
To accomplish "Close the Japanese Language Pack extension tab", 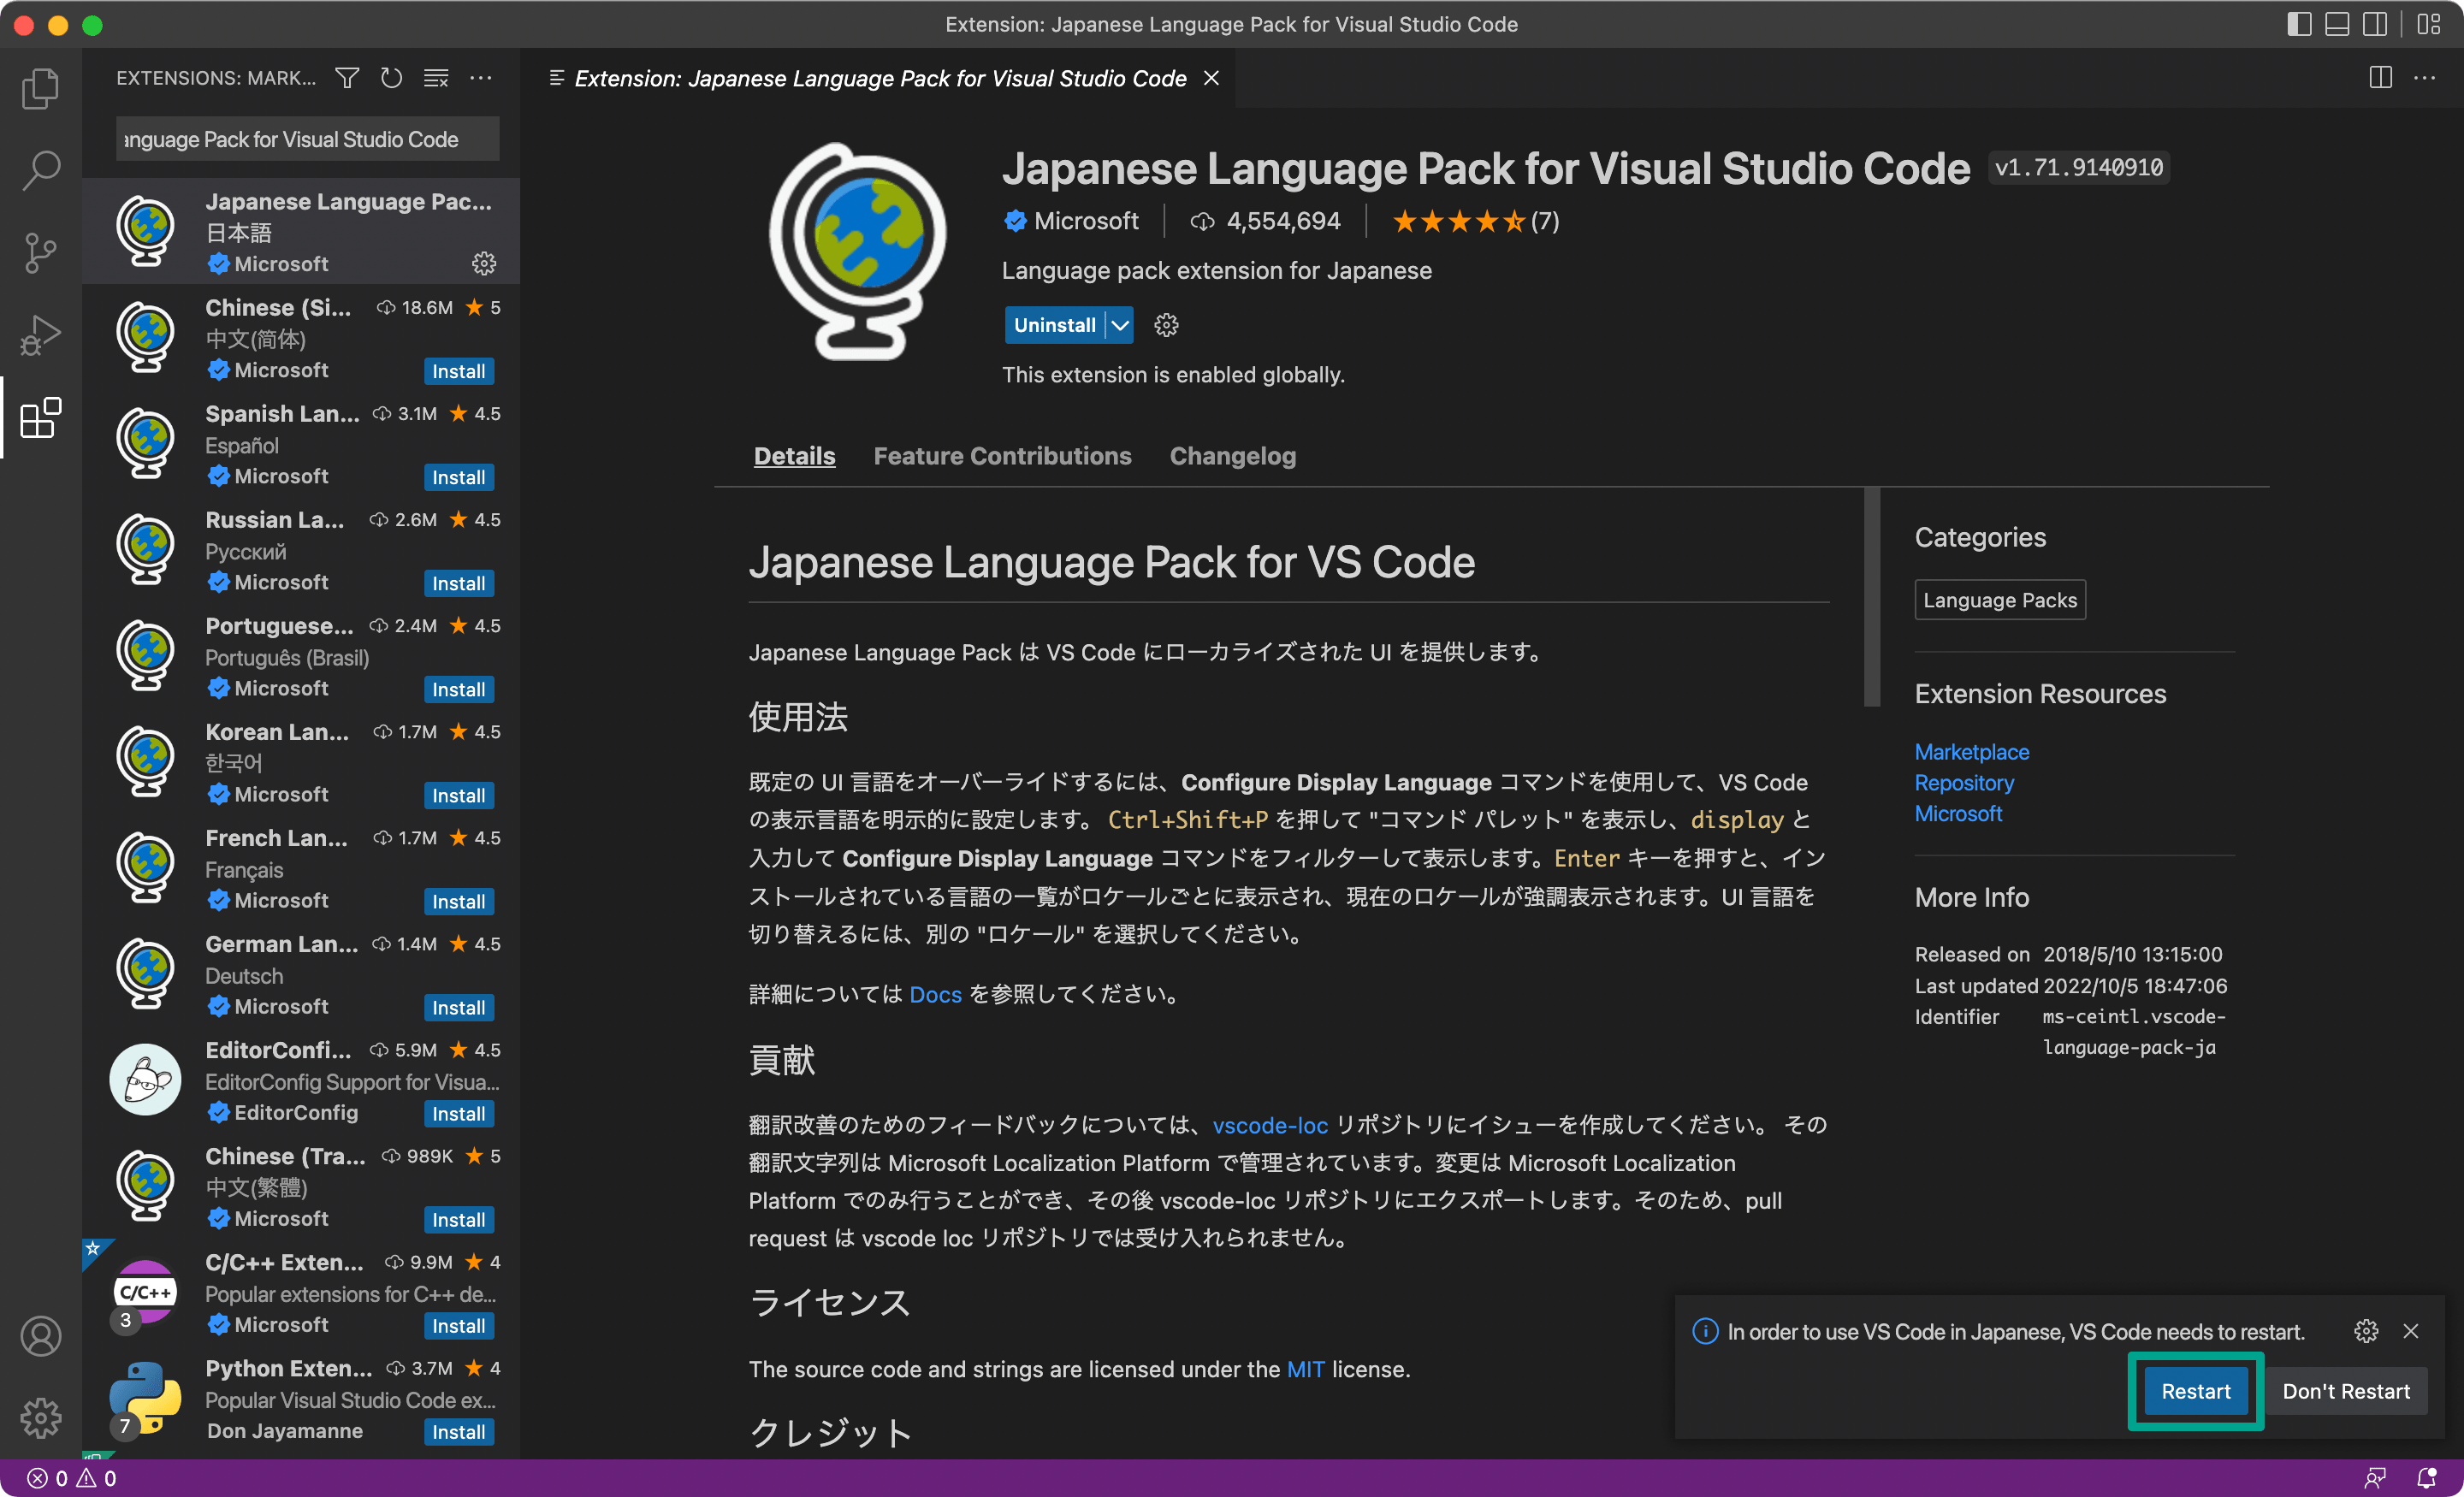I will (x=1211, y=78).
